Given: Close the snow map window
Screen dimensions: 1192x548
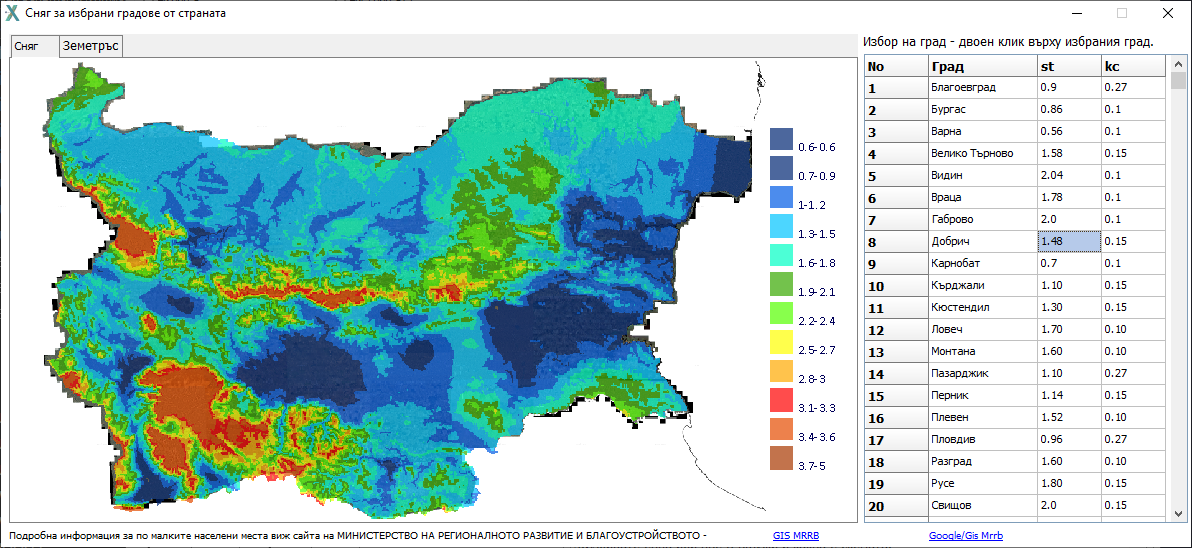Looking at the screenshot, I should (1167, 13).
